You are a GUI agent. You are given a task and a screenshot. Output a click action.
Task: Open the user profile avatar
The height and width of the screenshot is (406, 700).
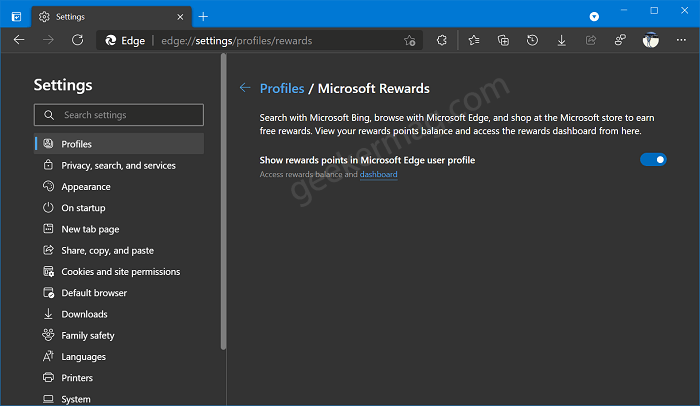pyautogui.click(x=650, y=41)
